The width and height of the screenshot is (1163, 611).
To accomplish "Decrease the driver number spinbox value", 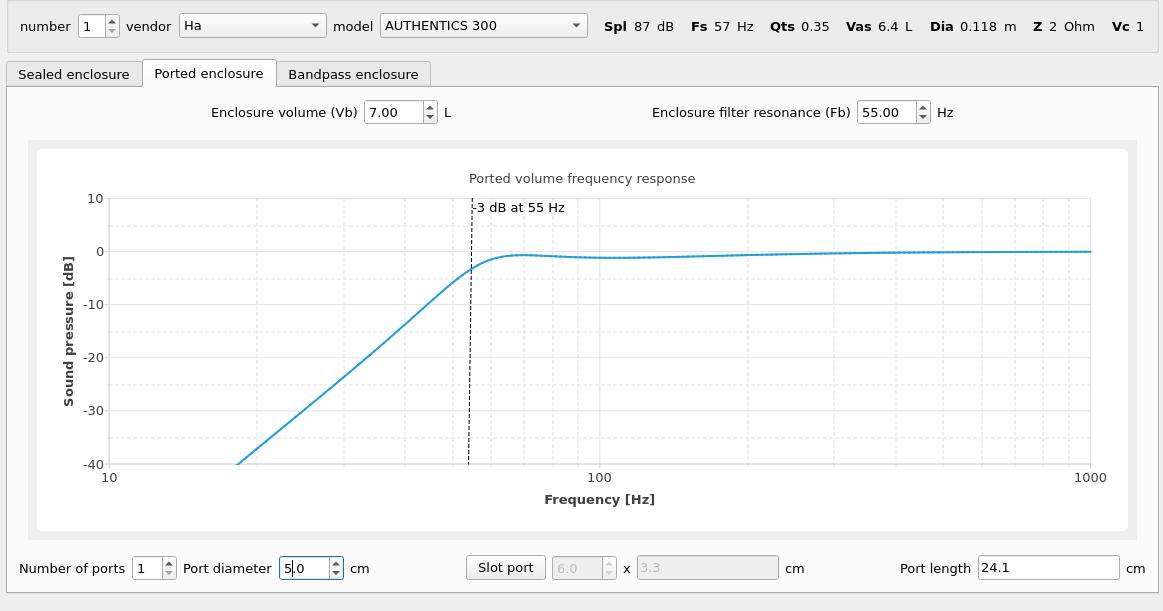I will tap(112, 31).
